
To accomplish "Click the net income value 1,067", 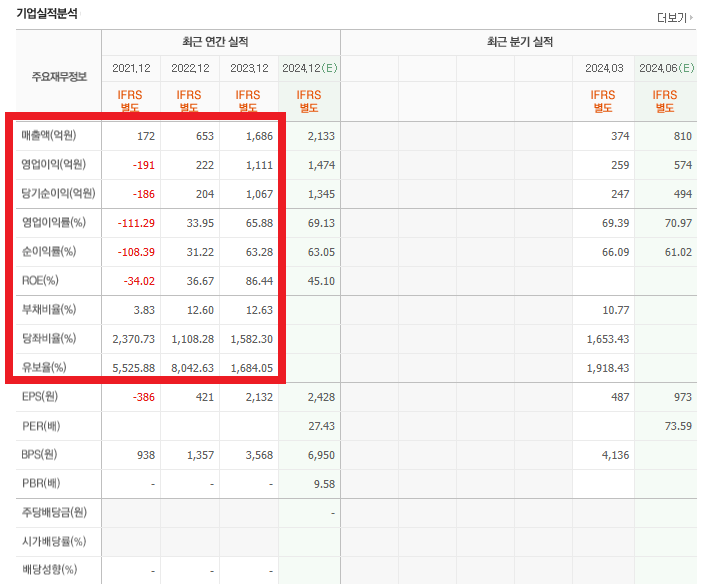I will (x=259, y=194).
